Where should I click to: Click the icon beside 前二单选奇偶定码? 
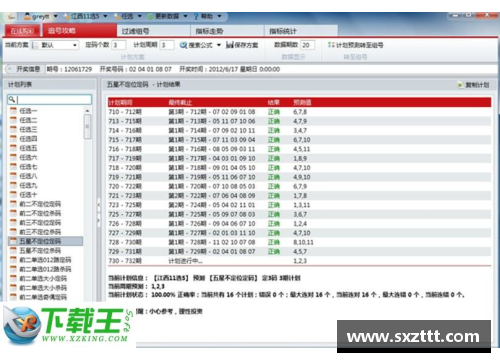tap(13, 297)
